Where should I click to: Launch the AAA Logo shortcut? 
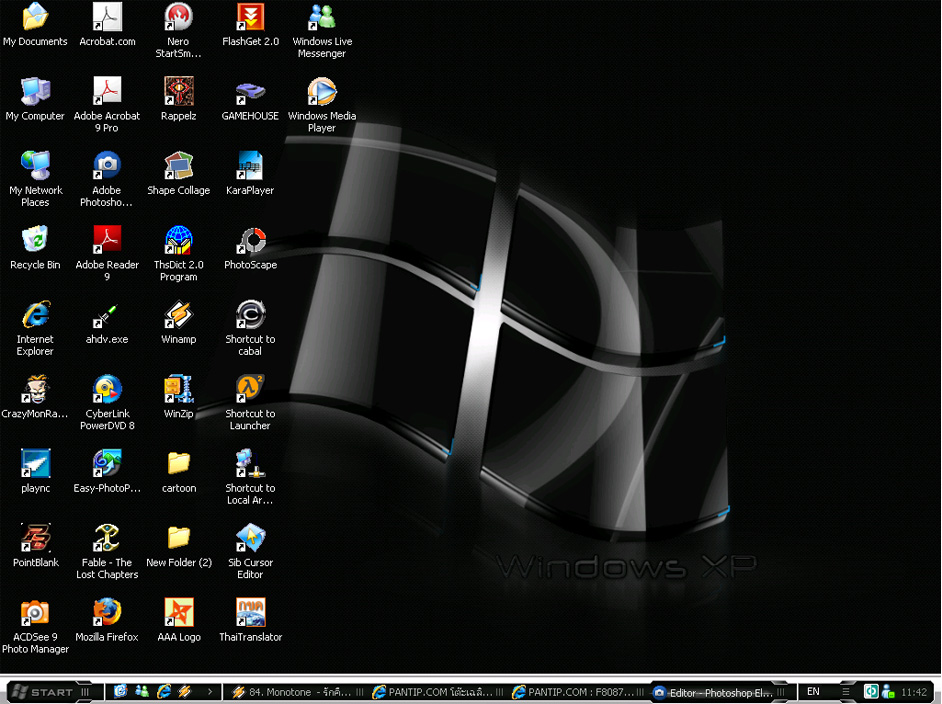coord(179,622)
